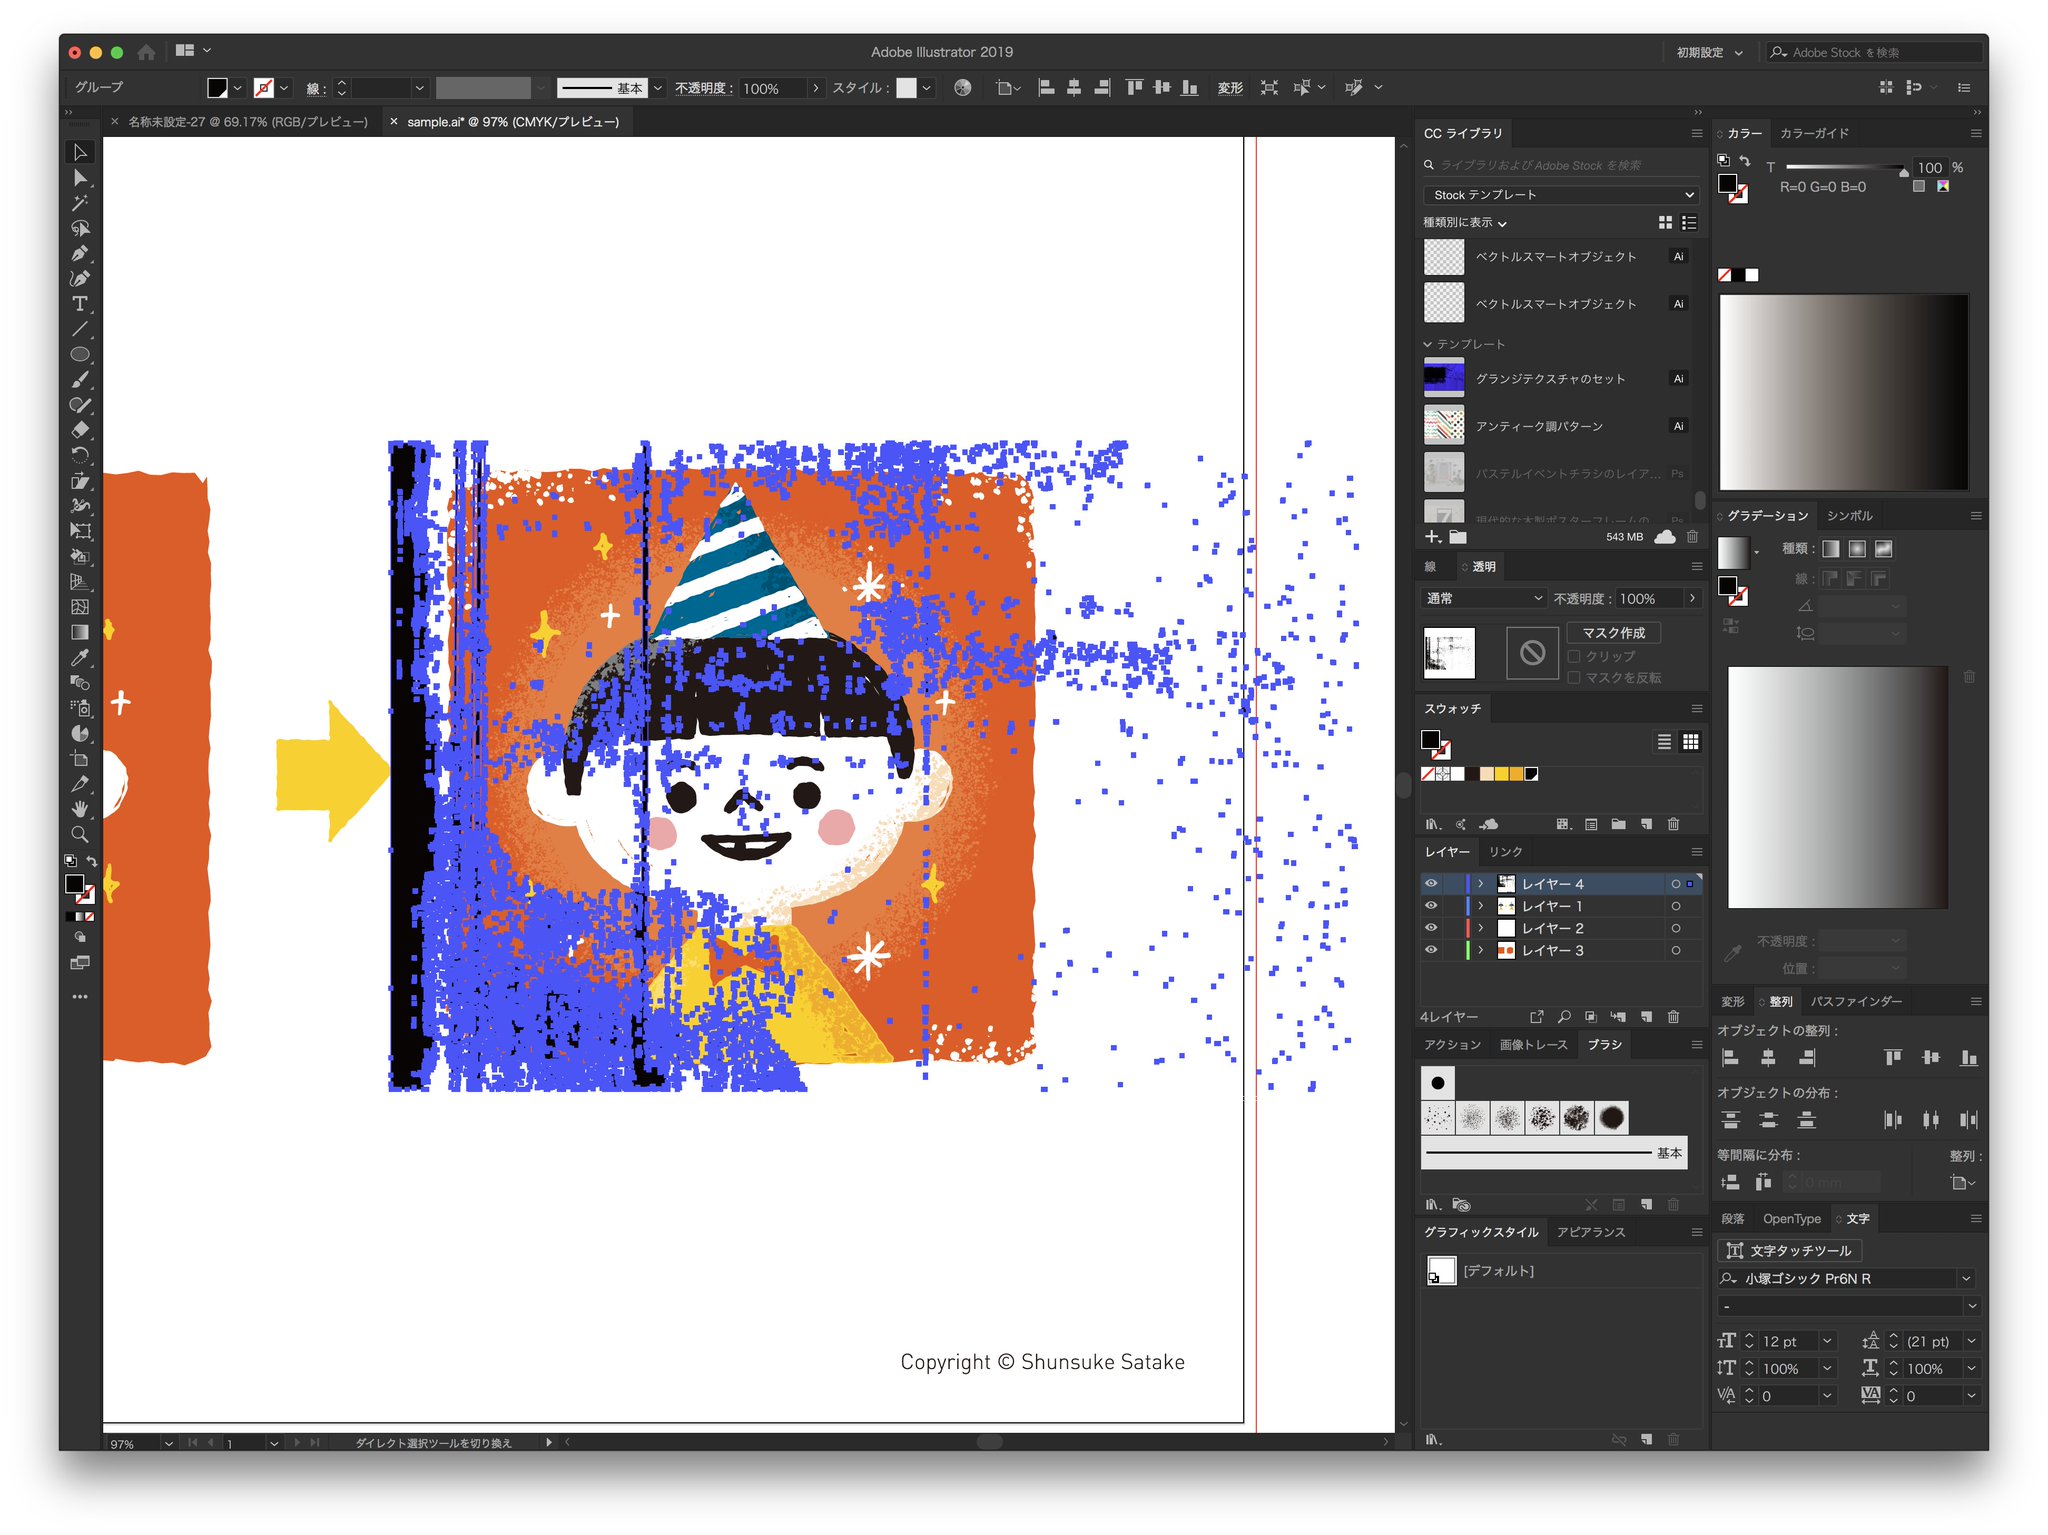
Task: Select the Pen tool
Action: click(x=80, y=253)
